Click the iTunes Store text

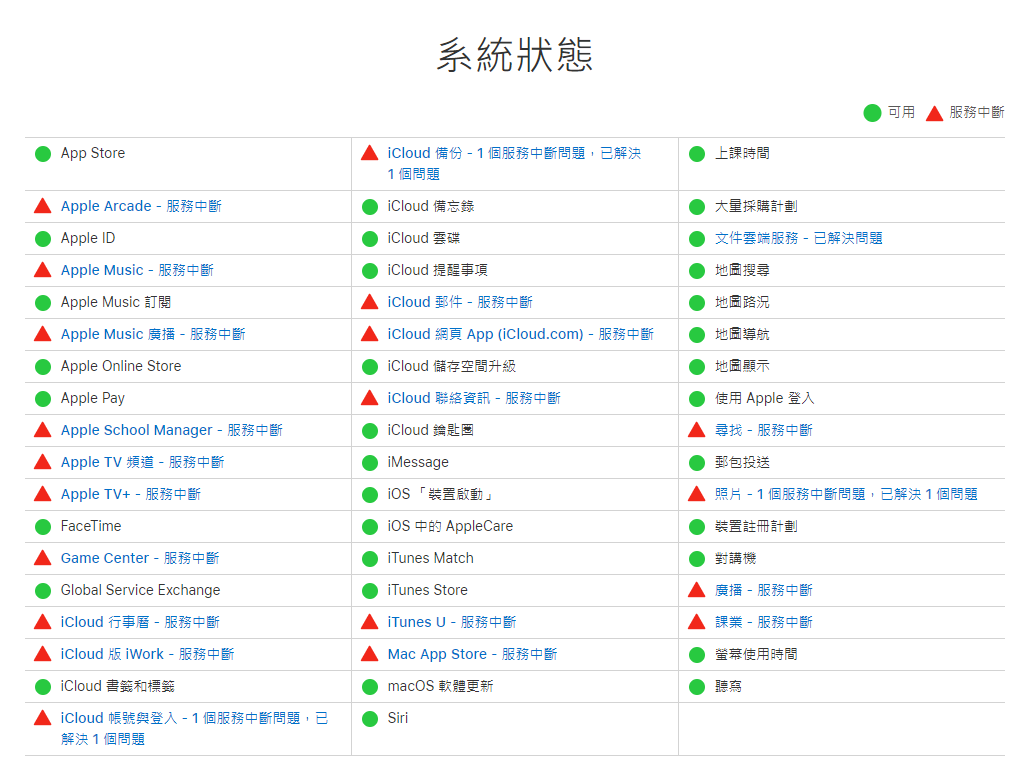click(x=428, y=590)
